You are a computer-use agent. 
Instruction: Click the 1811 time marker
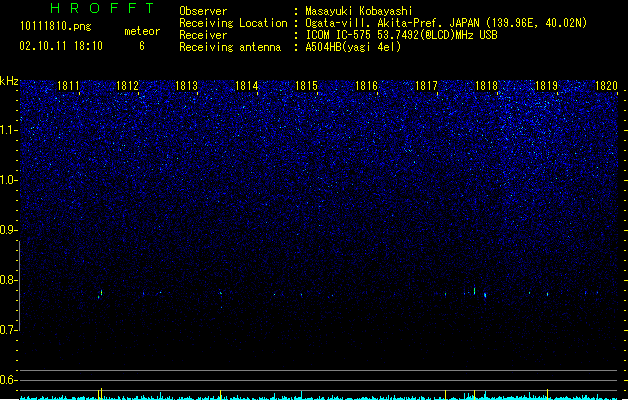(68, 86)
